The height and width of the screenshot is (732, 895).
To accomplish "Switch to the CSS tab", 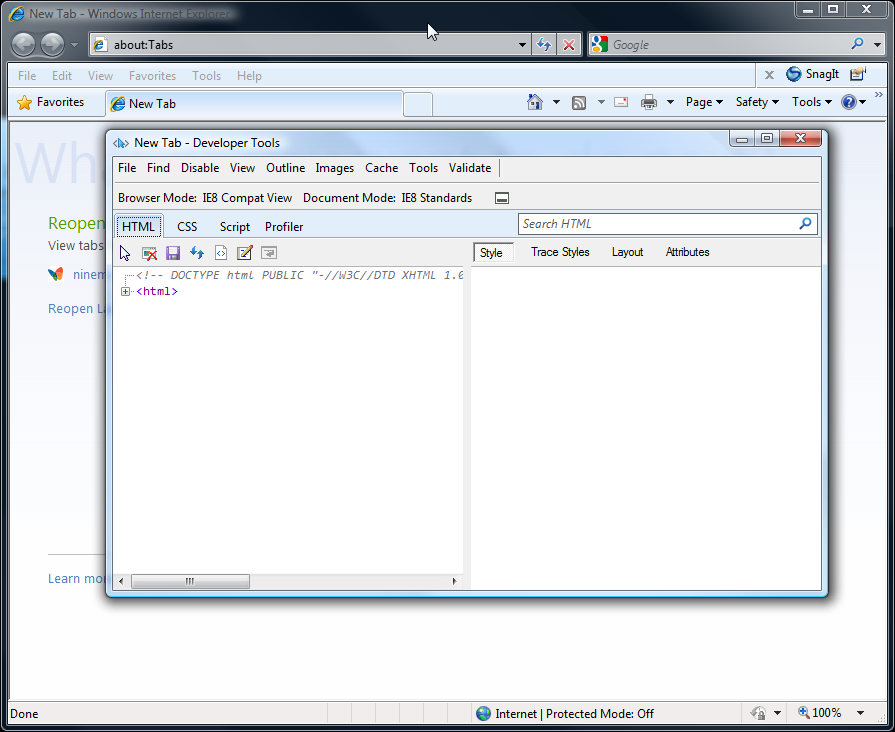I will click(x=187, y=227).
